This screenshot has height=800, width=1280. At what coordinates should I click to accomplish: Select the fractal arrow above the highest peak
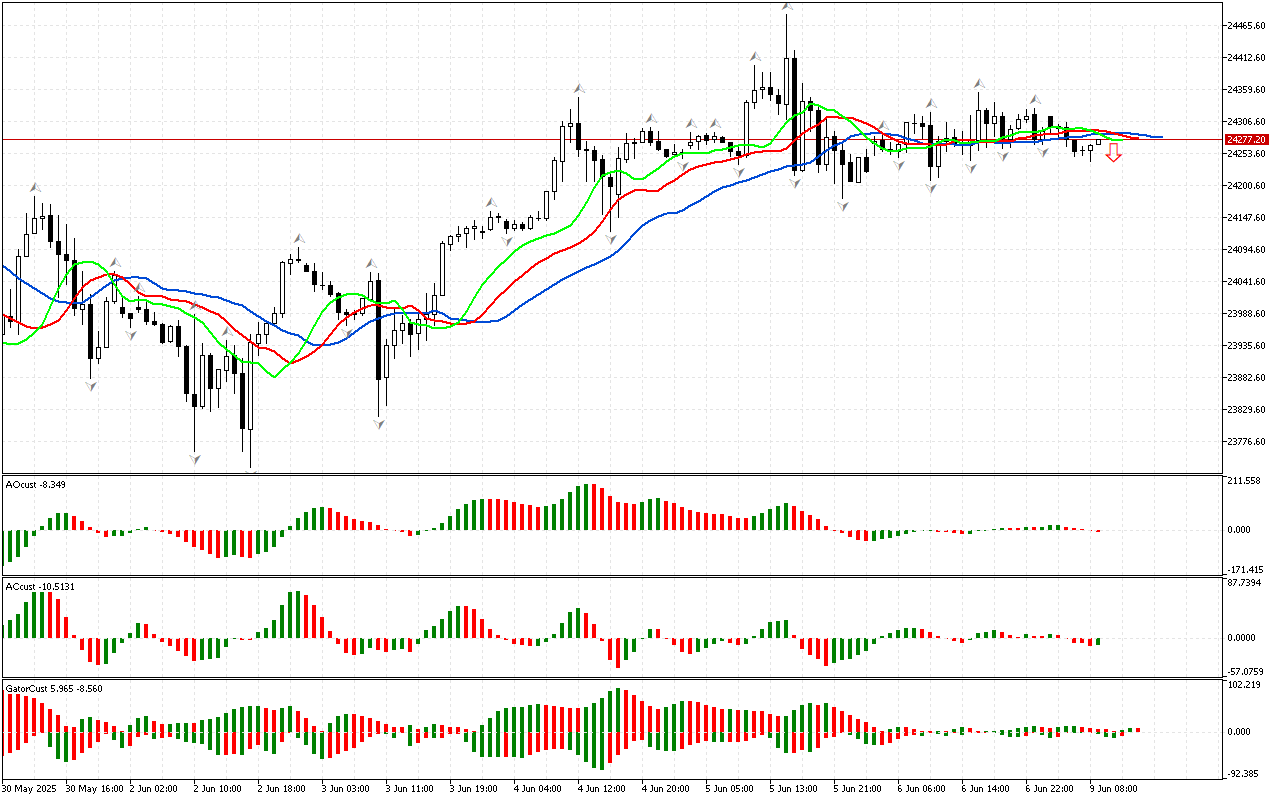pos(788,7)
